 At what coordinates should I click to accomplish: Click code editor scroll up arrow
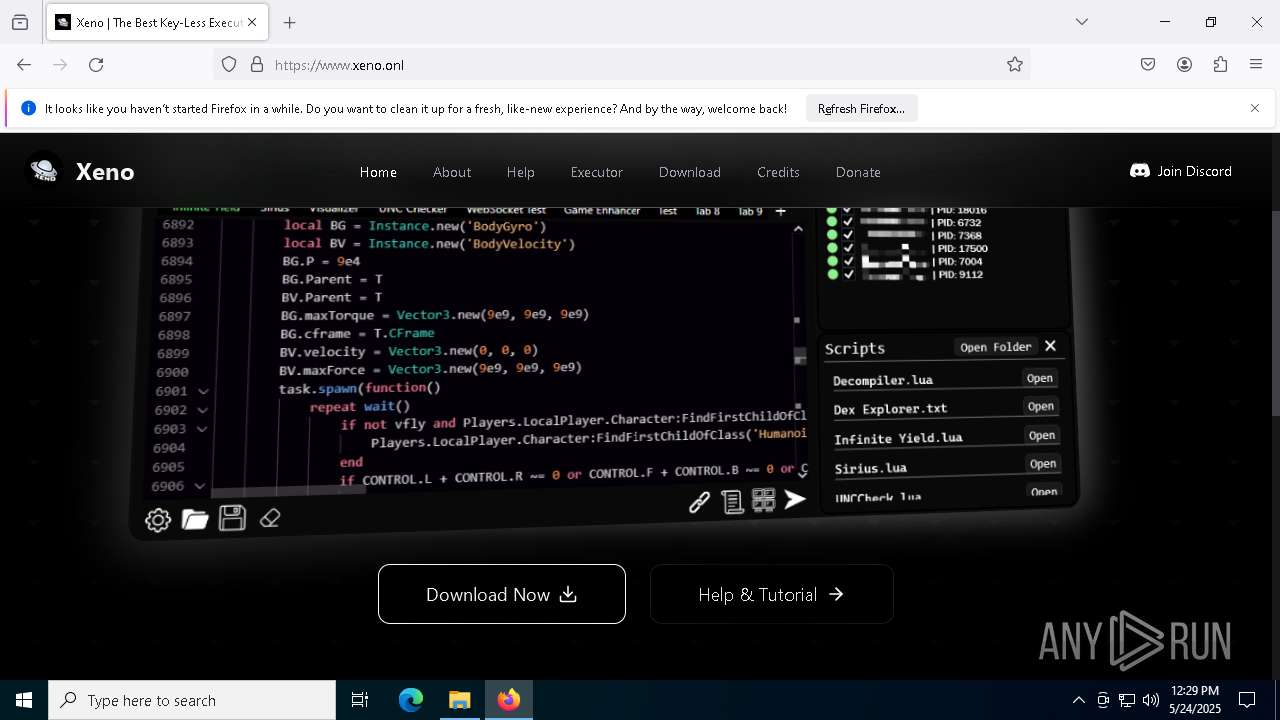click(798, 229)
